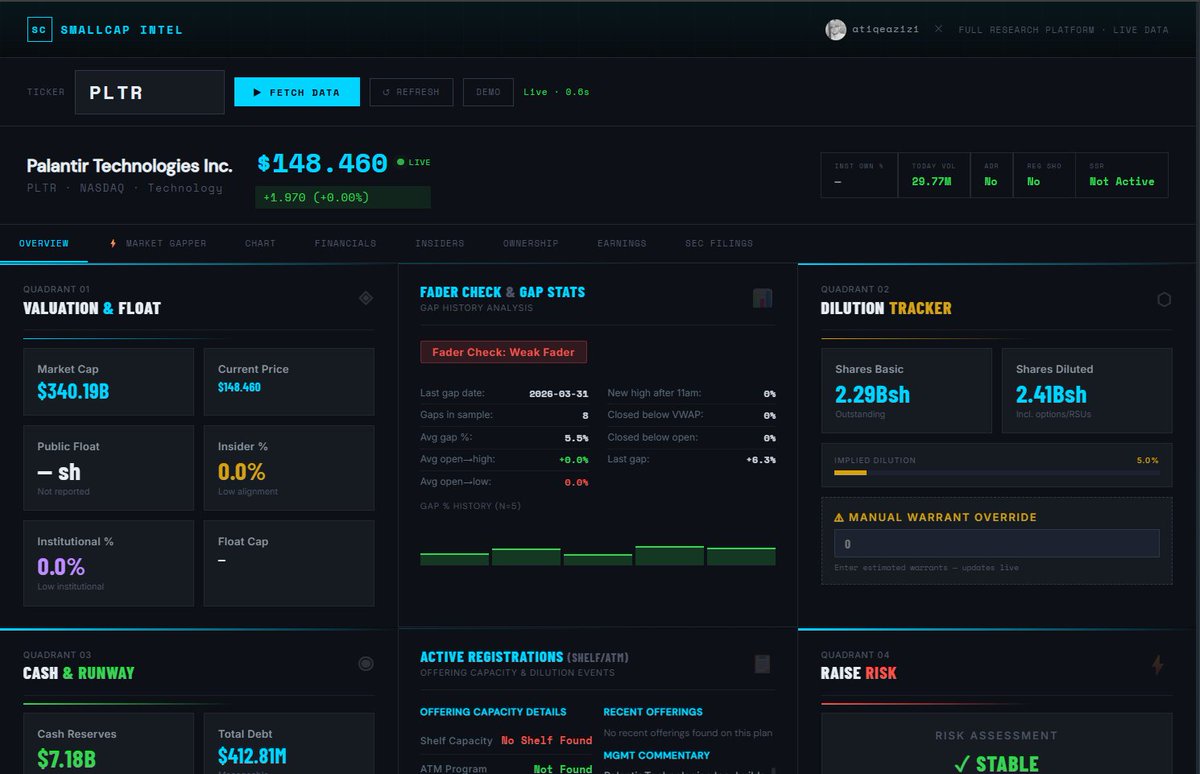Viewport: 1200px width, 774px height.
Task: Click the Closed below open row
Action: coord(691,437)
